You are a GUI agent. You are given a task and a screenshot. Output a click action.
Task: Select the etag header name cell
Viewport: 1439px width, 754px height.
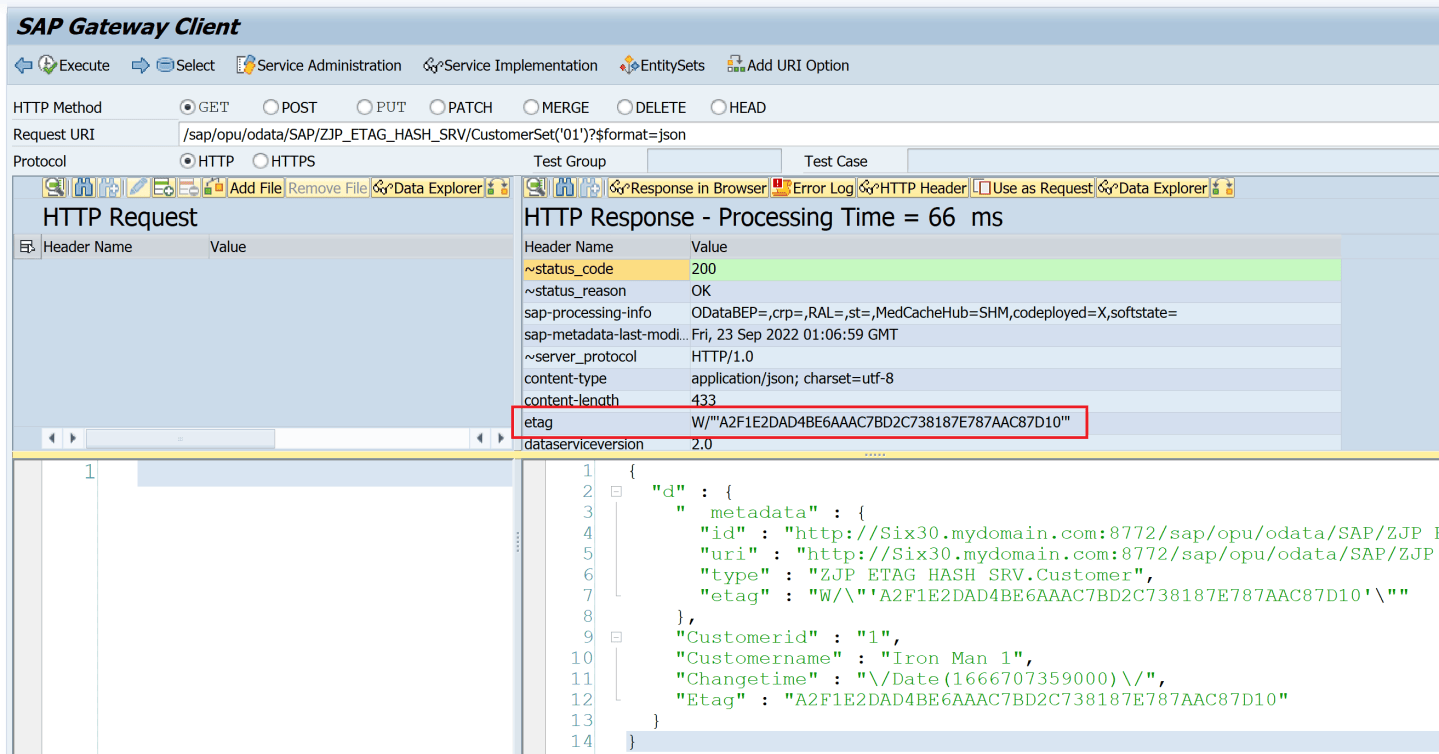(605, 423)
